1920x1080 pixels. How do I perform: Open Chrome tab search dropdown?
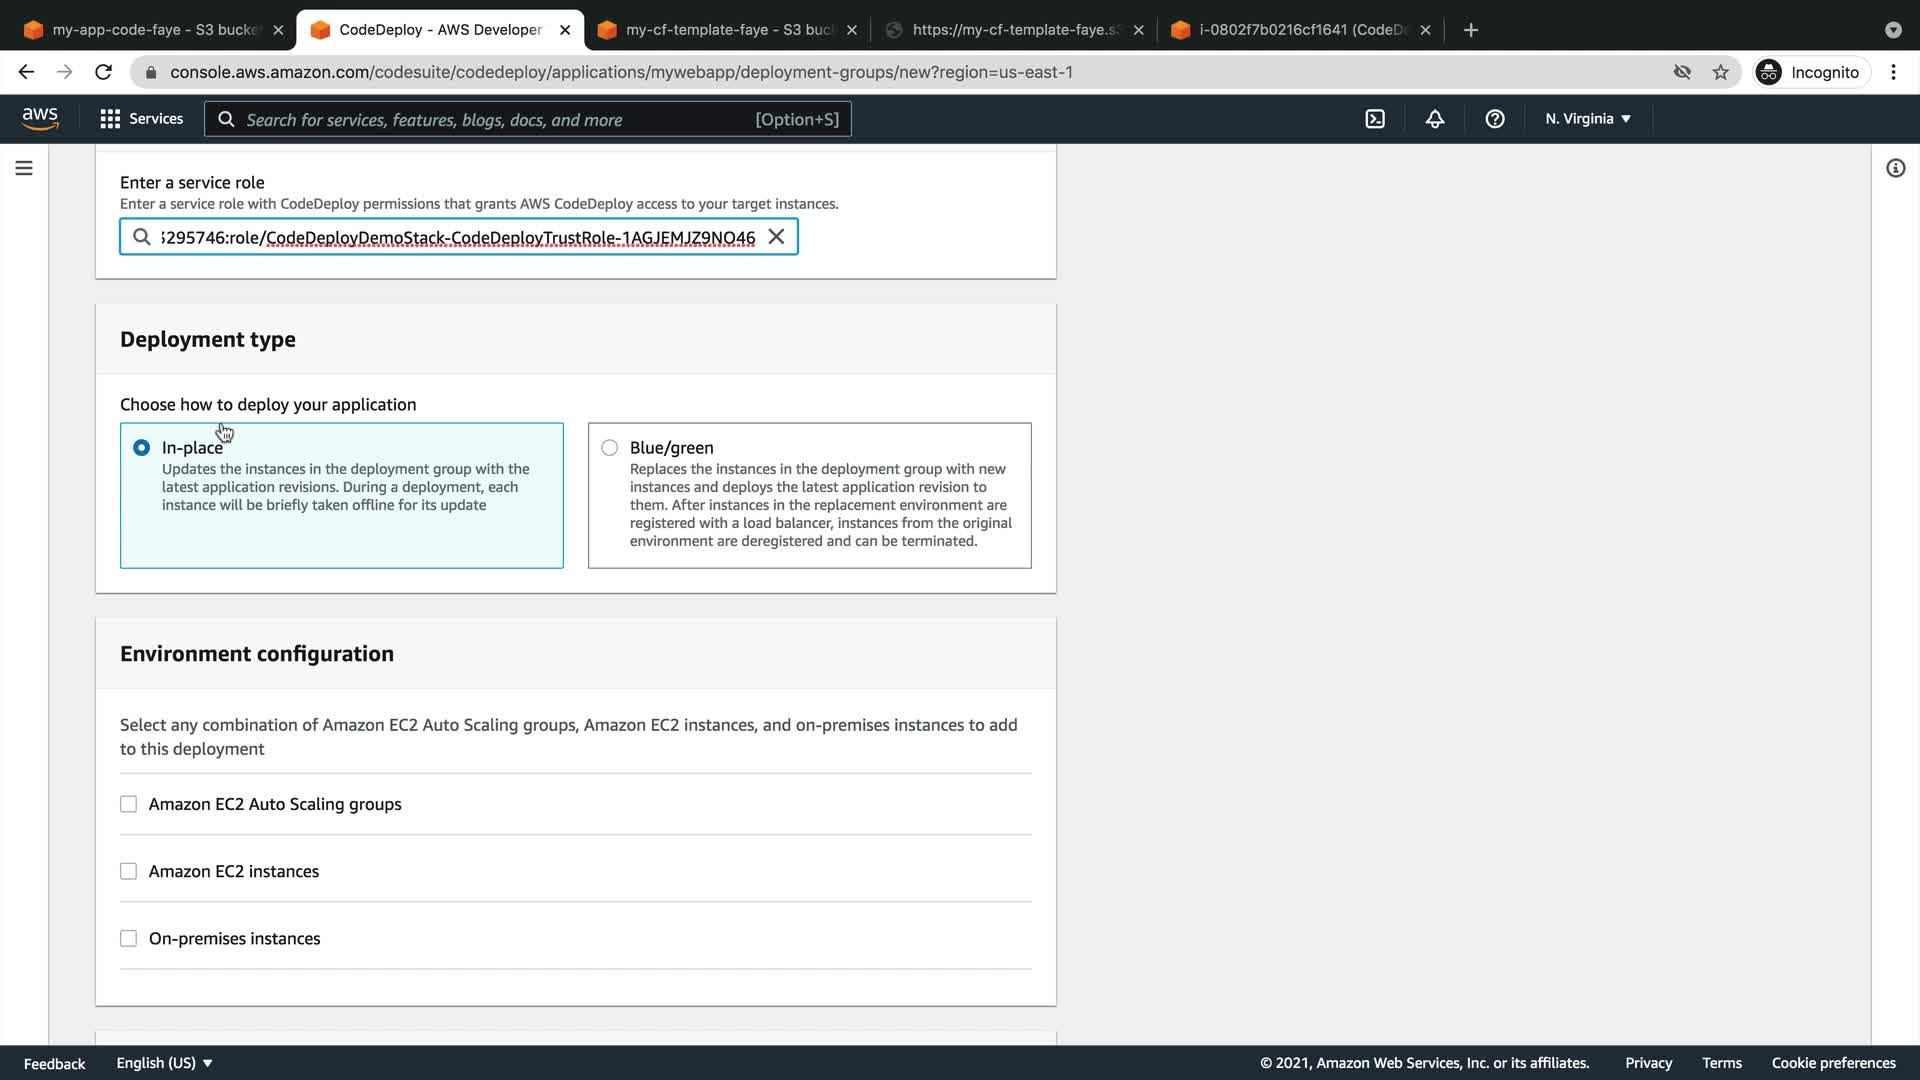click(1892, 30)
